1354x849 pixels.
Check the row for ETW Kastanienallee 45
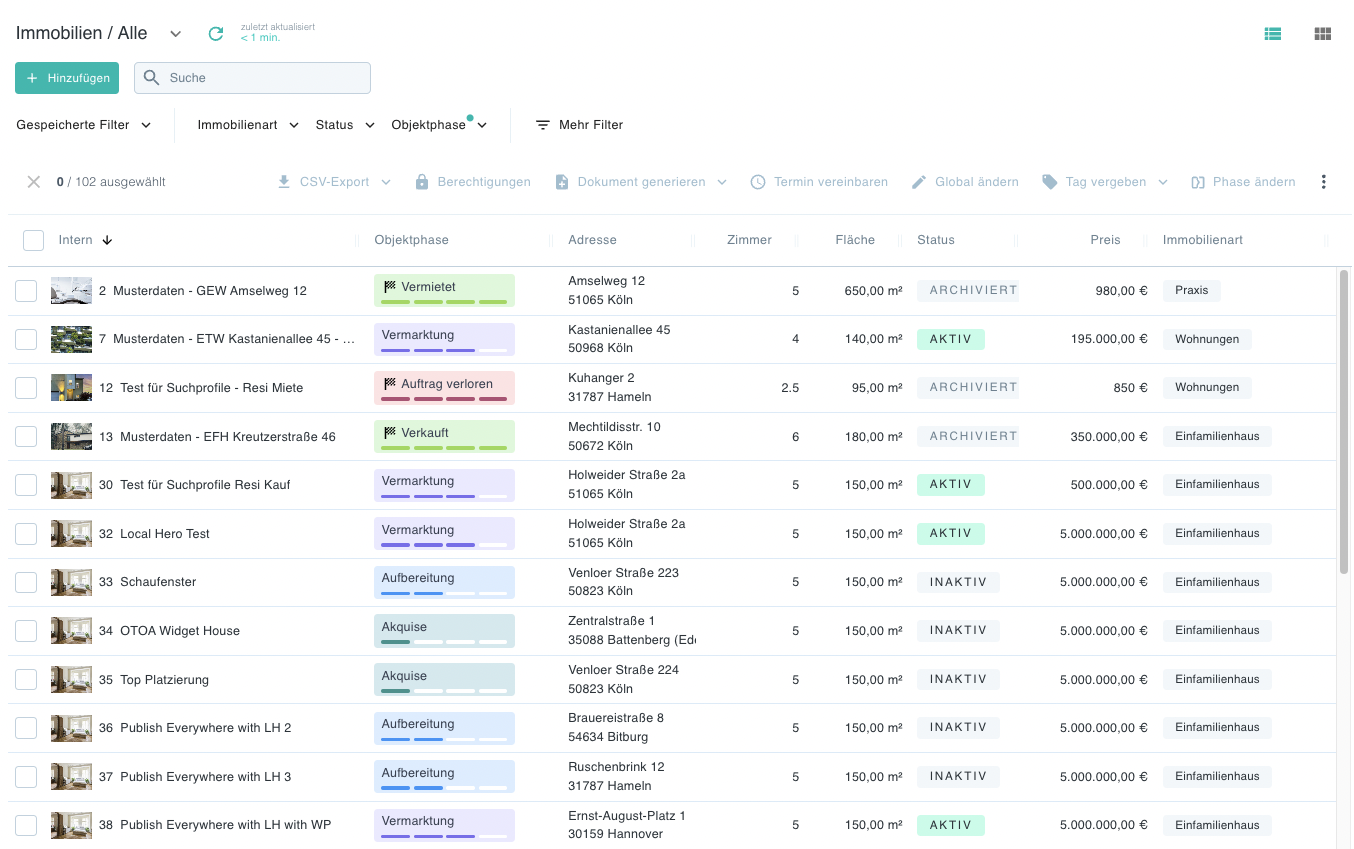[26, 339]
